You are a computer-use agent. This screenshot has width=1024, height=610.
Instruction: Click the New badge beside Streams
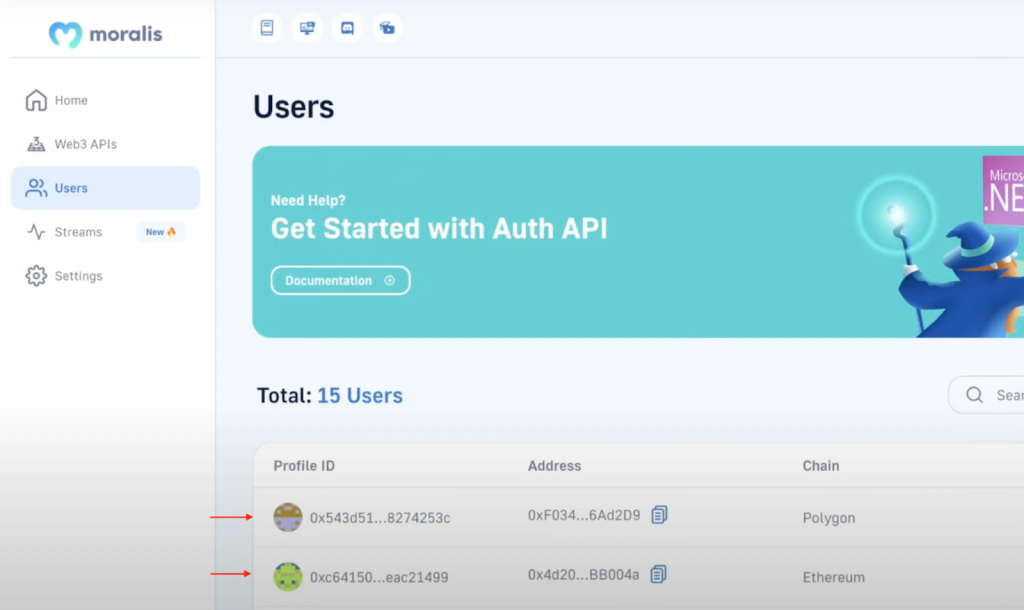tap(161, 232)
